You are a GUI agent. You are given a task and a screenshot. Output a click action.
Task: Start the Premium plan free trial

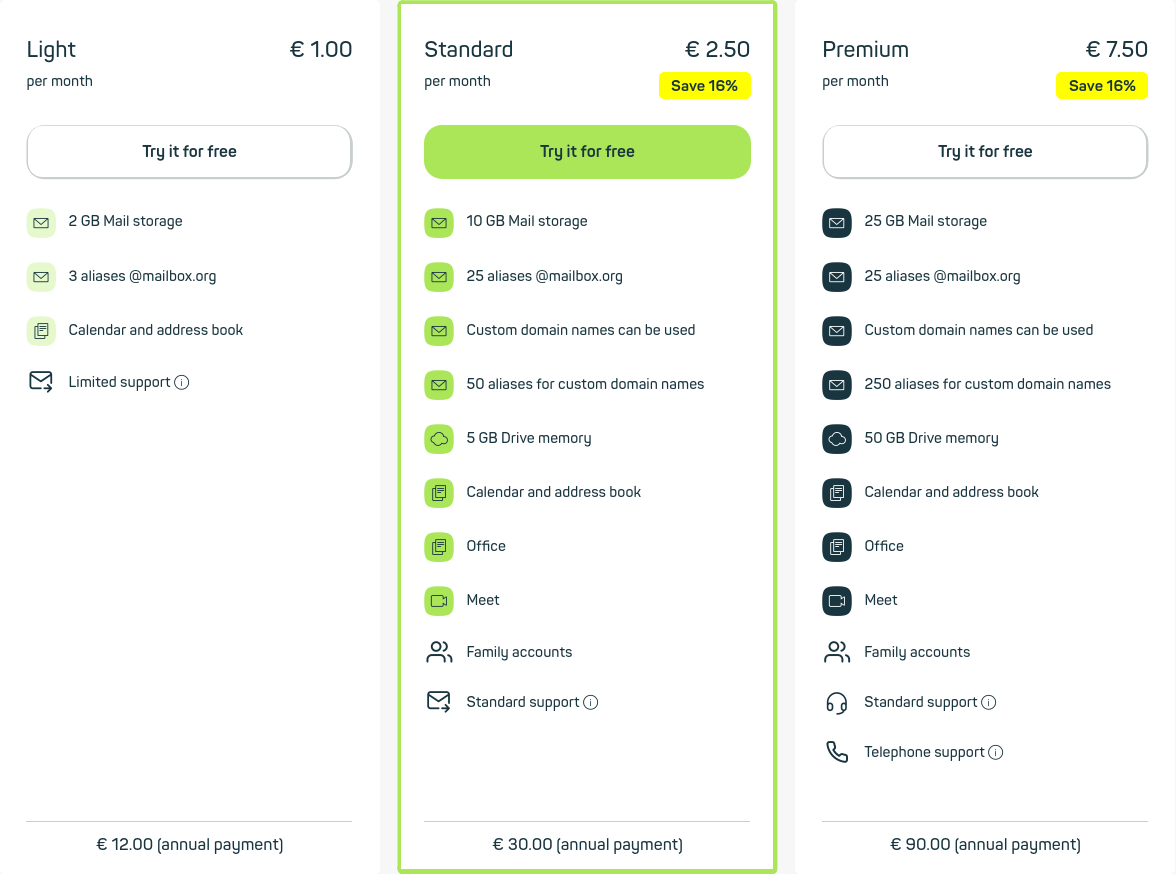[x=985, y=152]
